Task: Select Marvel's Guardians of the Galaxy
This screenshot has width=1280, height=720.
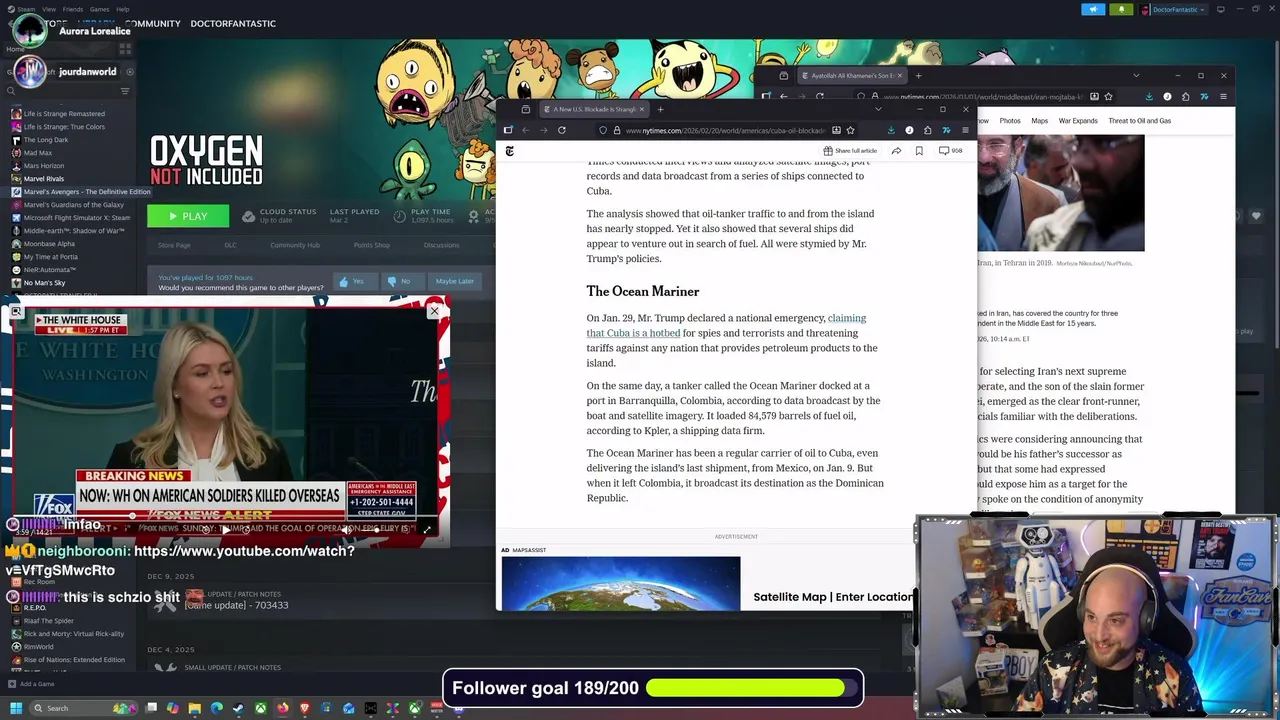Action: tap(74, 205)
